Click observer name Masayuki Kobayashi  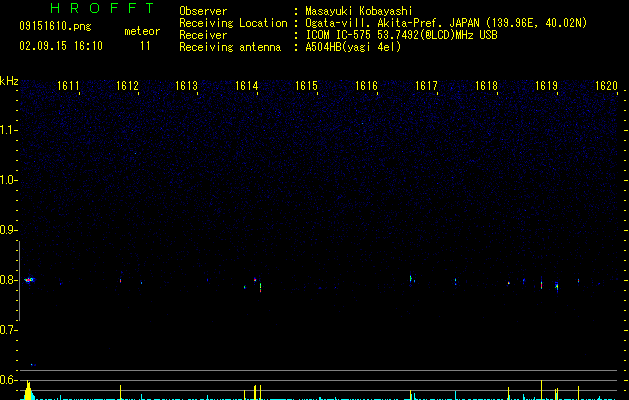click(x=359, y=11)
